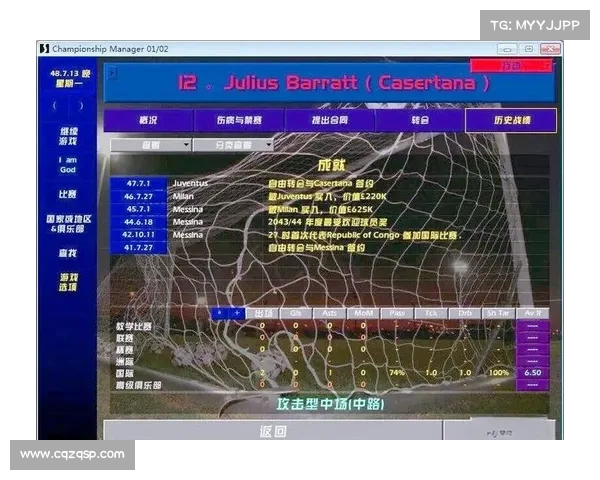Viewport: 600px width, 480px height.
Task: Click the 100% Sh Tar value
Action: point(499,373)
